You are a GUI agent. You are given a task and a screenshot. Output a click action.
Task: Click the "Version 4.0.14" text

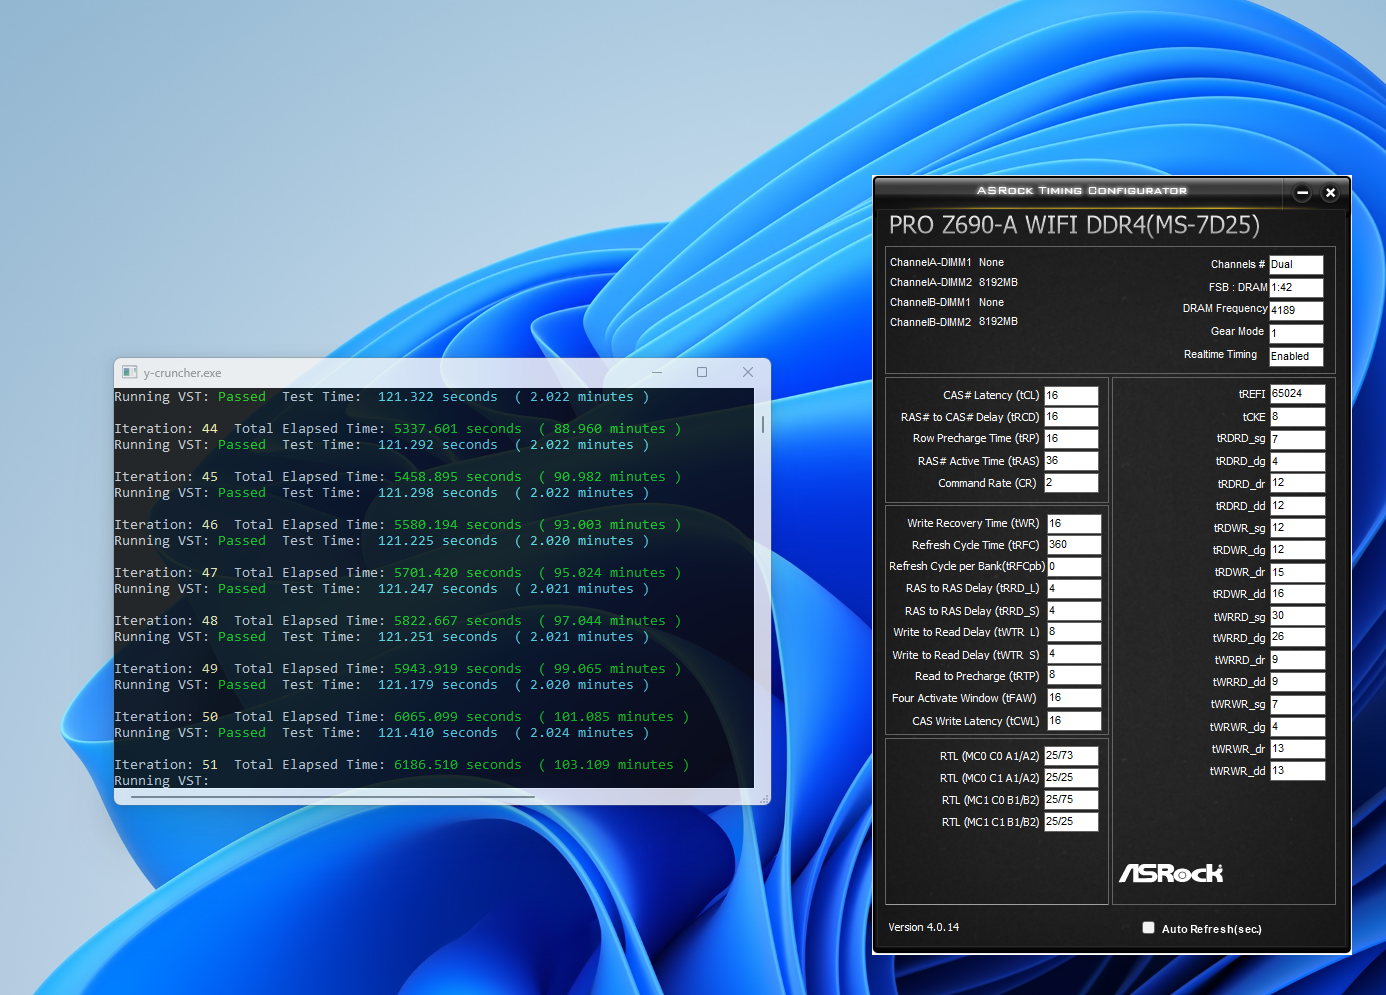point(924,928)
